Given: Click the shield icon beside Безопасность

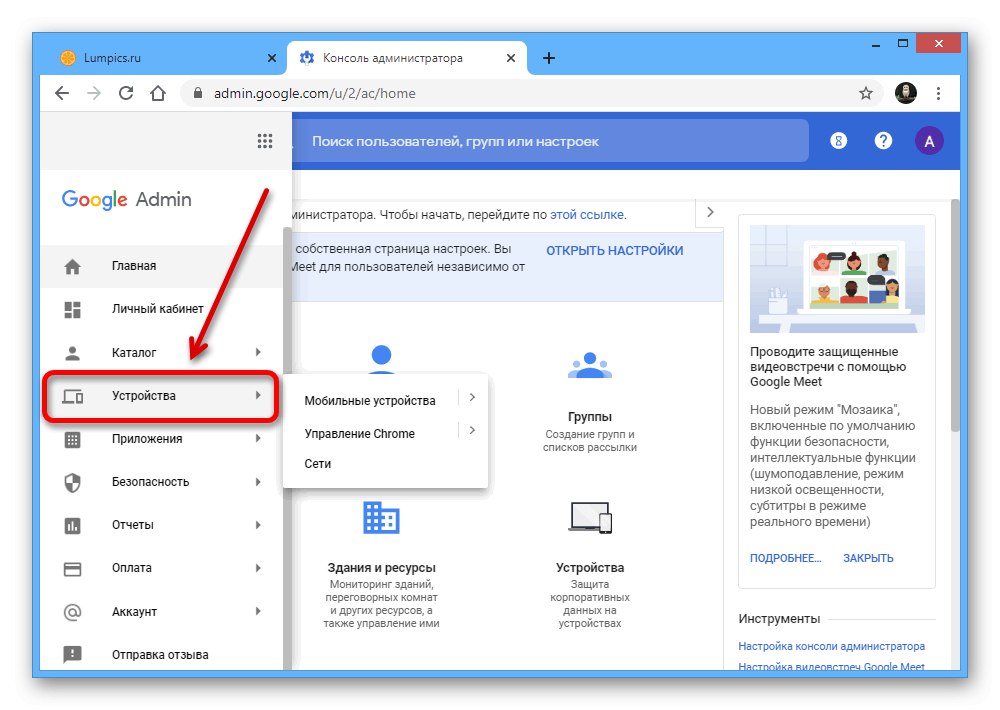Looking at the screenshot, I should [x=73, y=482].
